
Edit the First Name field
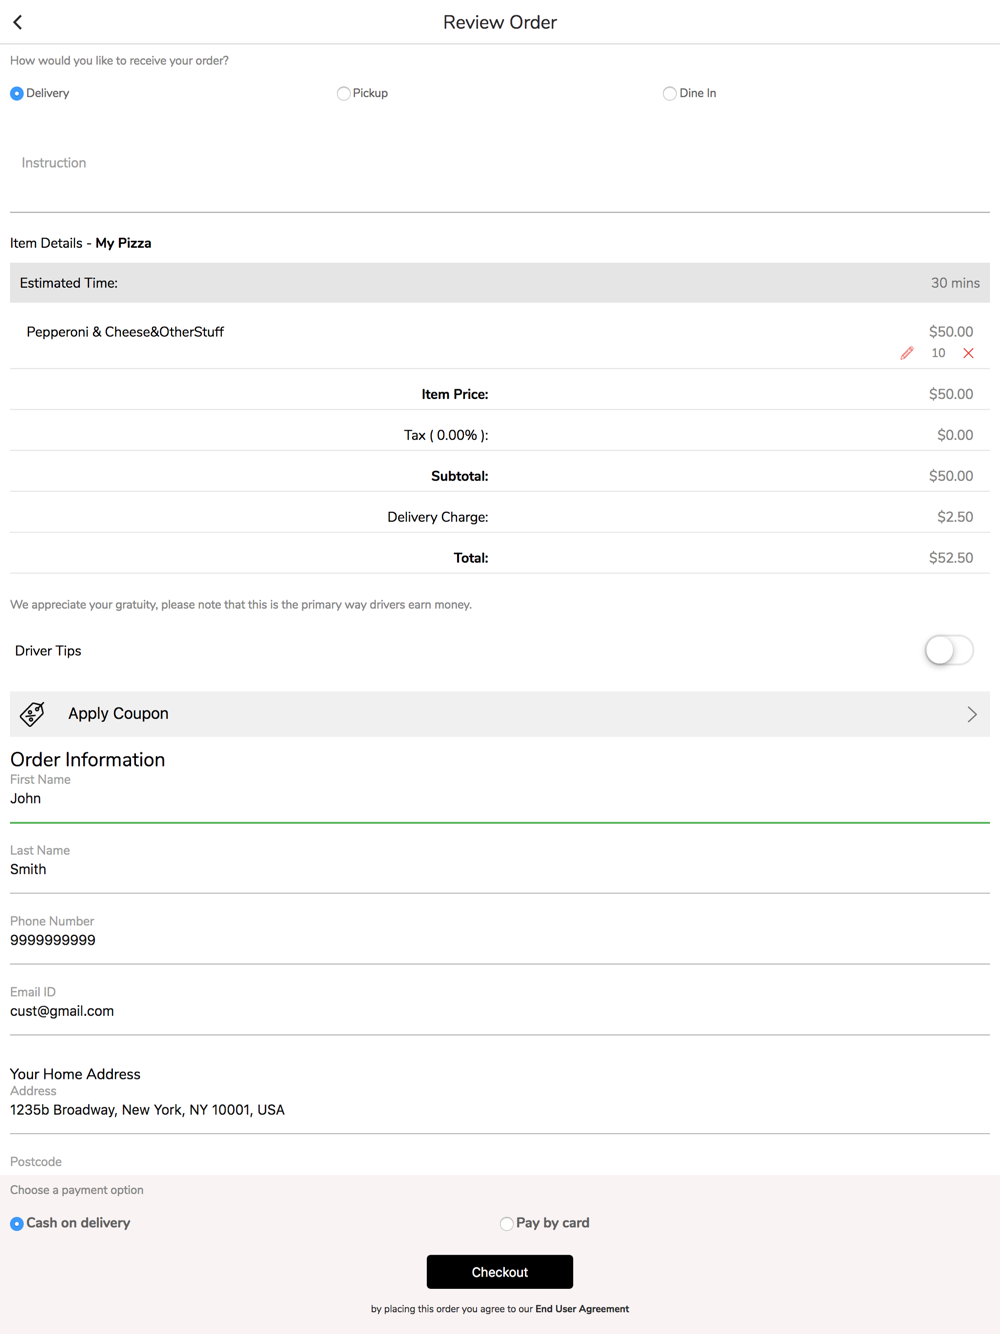click(500, 799)
